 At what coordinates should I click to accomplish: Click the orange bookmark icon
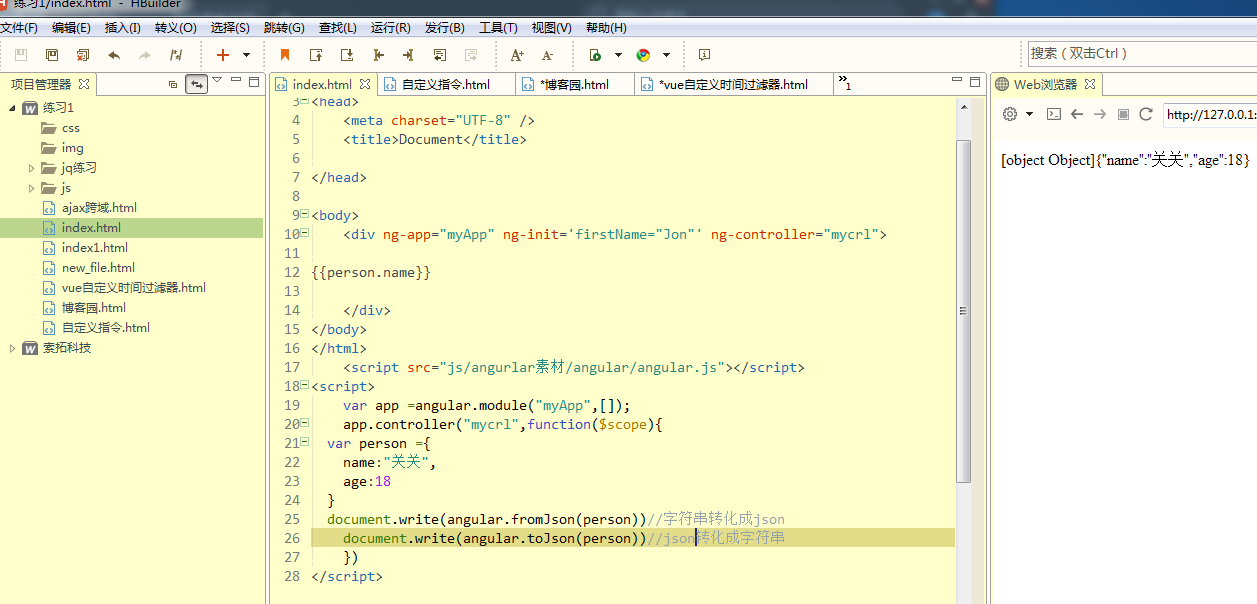pyautogui.click(x=285, y=55)
